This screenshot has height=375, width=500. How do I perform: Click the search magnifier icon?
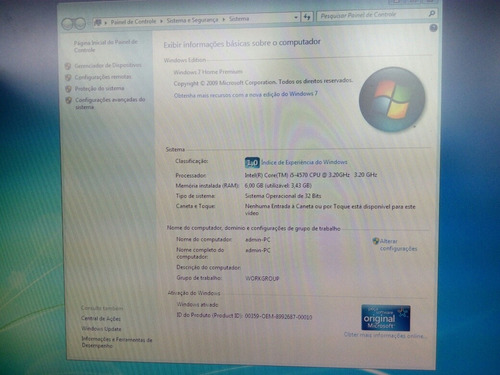pos(432,14)
